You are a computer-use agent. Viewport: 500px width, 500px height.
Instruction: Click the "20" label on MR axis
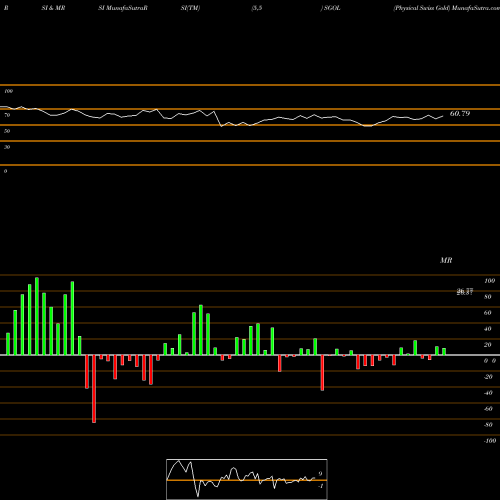[x=488, y=345]
